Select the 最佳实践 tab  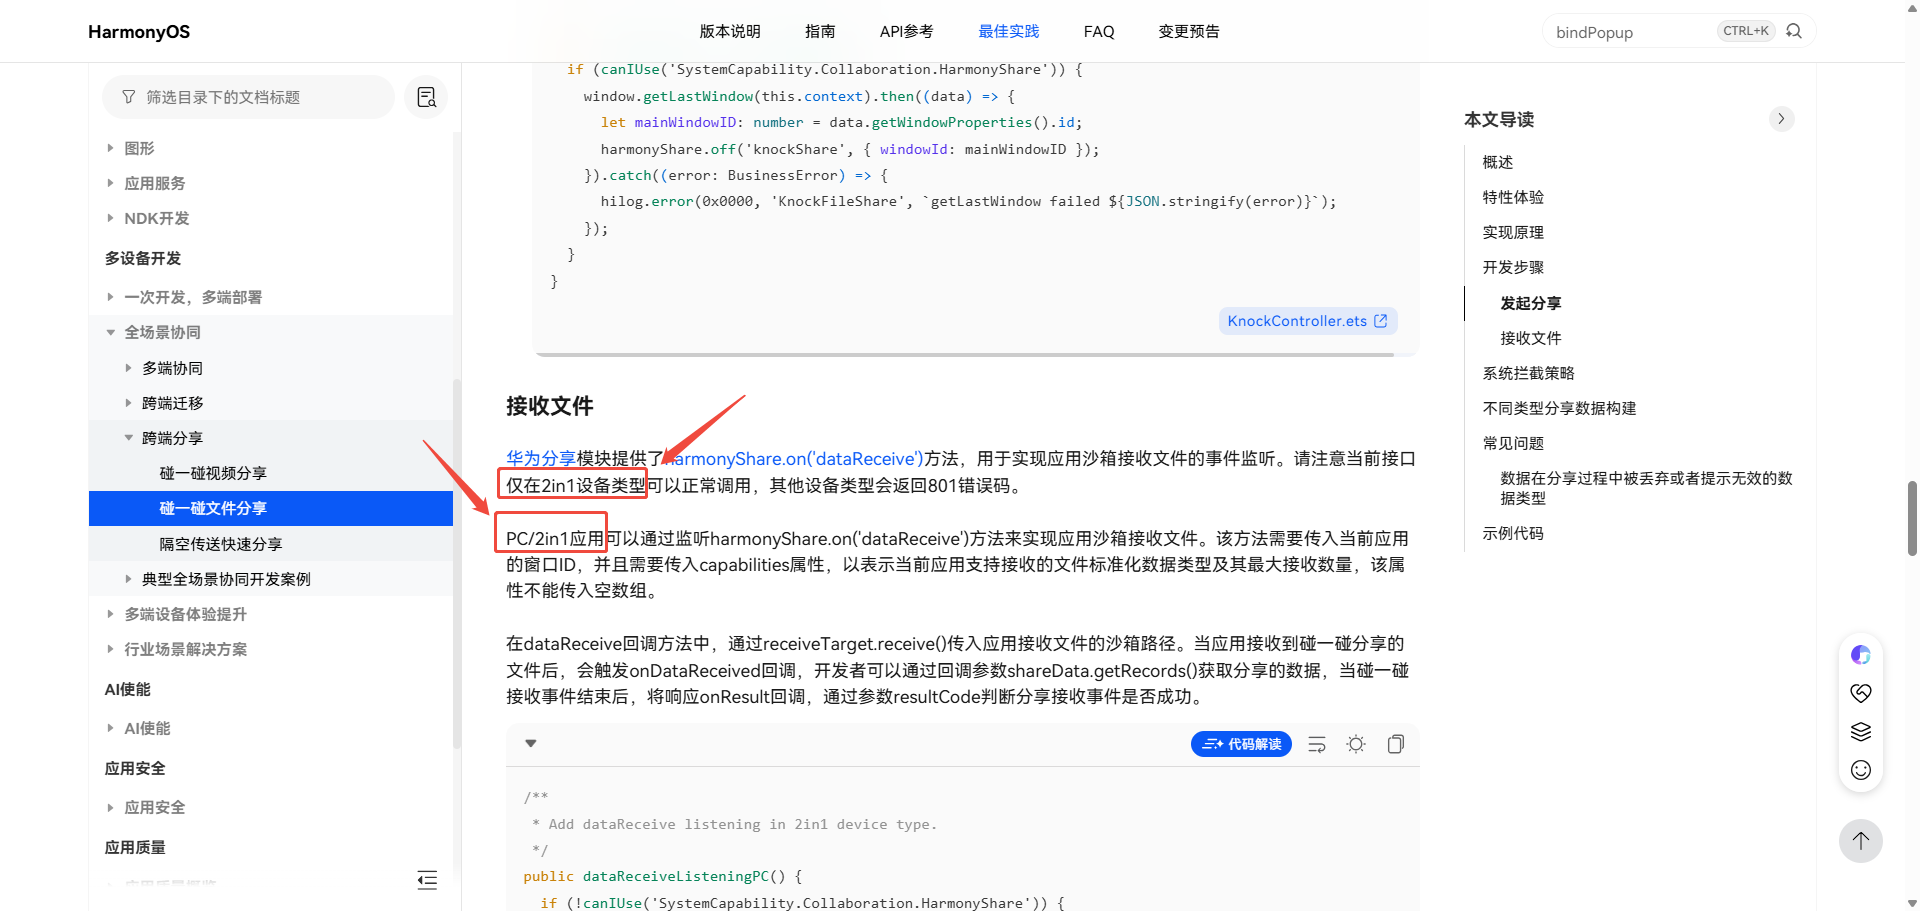(1009, 32)
